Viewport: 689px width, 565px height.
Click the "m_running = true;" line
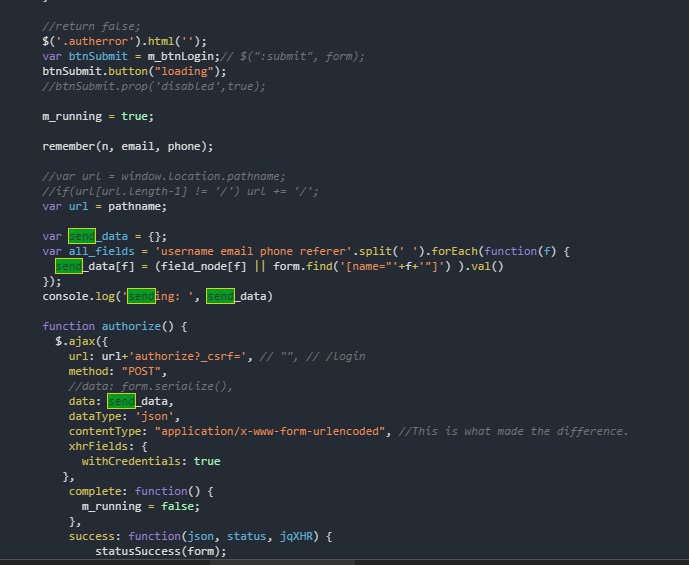point(98,116)
